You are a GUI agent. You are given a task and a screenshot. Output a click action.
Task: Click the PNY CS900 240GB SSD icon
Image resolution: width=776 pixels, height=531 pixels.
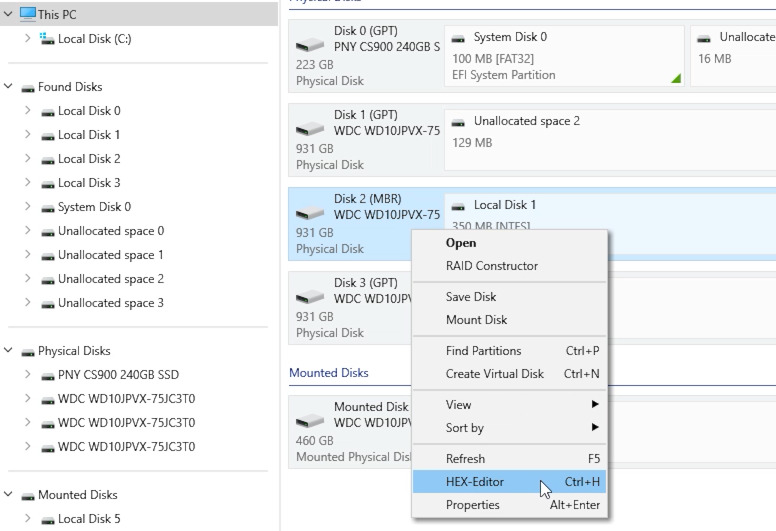(48, 377)
